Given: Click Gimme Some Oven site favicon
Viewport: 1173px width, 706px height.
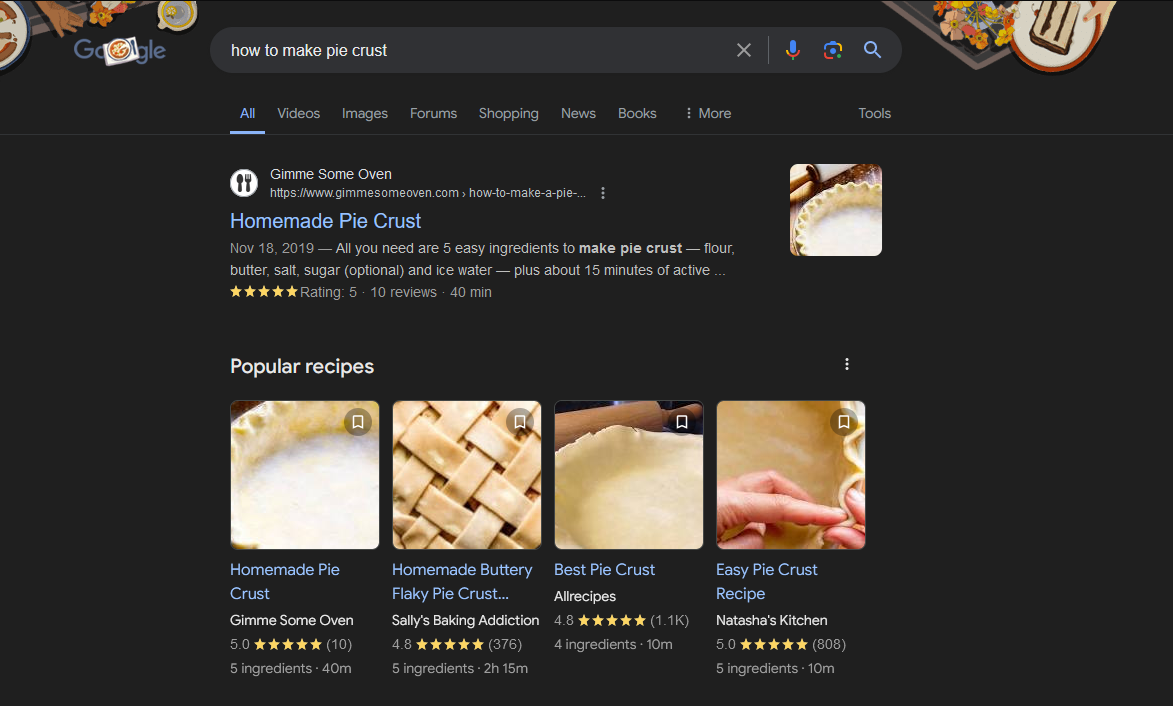Looking at the screenshot, I should click(x=244, y=183).
